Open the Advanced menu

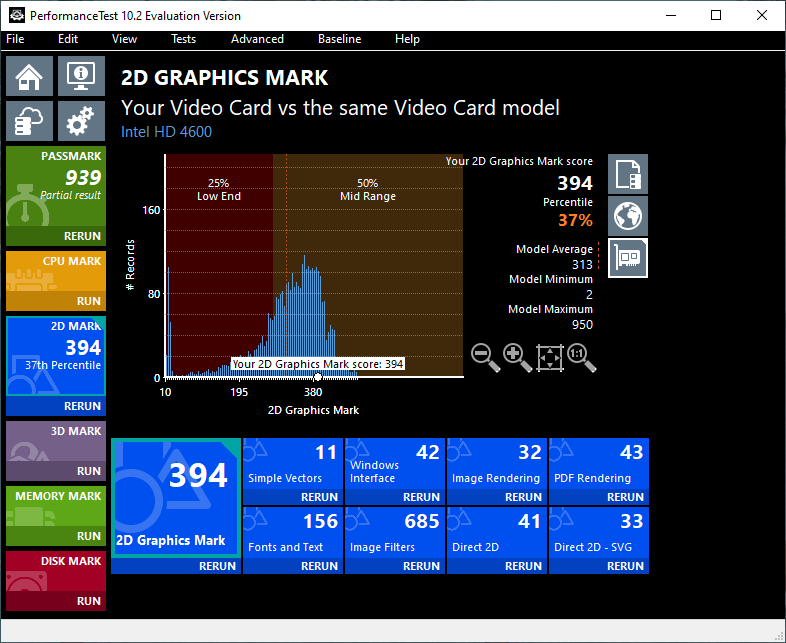(257, 39)
